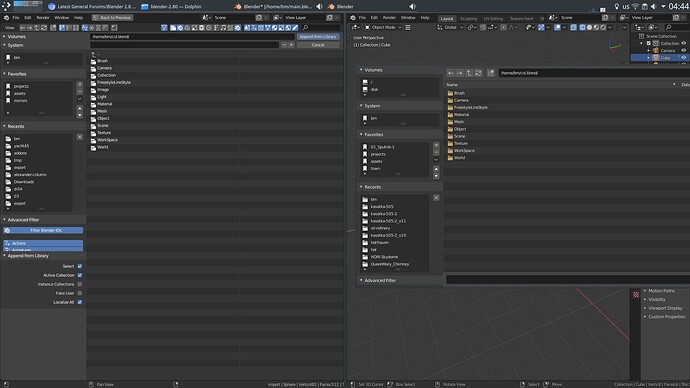Collapse the System panel in left window
Viewport: 690px width, 388px height.
click(4, 45)
